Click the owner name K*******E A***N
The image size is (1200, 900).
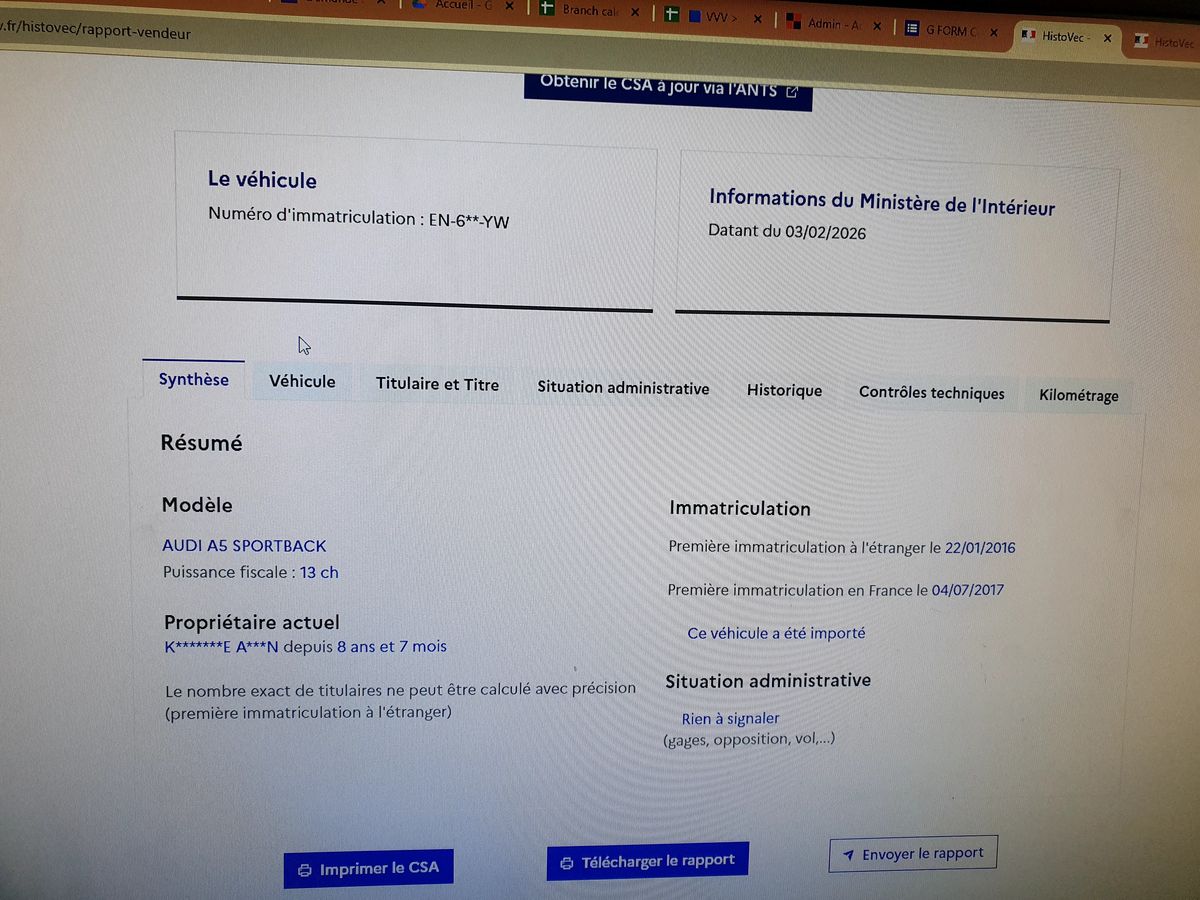(221, 647)
